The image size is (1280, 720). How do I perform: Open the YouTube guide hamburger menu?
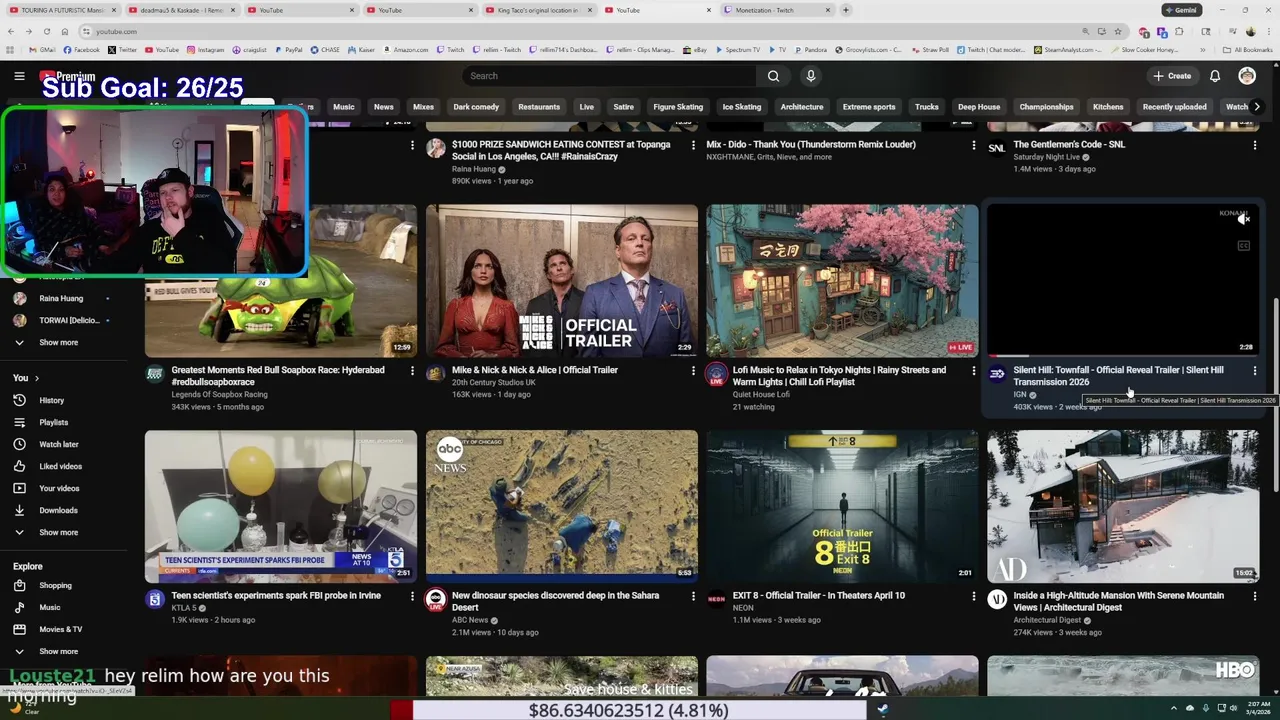click(19, 76)
